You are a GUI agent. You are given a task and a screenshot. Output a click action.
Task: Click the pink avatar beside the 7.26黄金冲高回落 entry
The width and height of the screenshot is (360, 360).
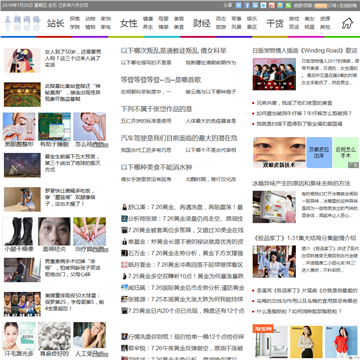(x=124, y=265)
